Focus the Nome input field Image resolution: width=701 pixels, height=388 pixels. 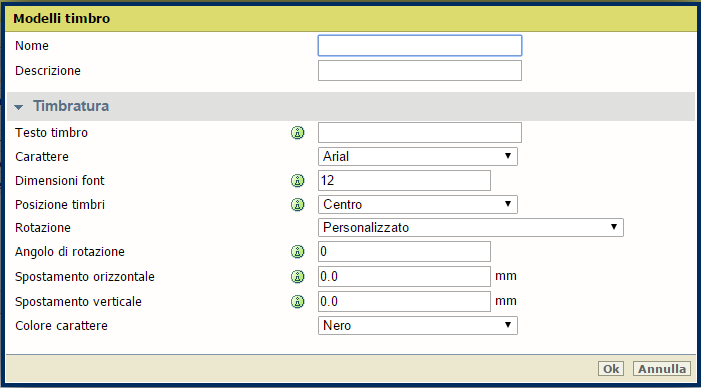tap(420, 46)
